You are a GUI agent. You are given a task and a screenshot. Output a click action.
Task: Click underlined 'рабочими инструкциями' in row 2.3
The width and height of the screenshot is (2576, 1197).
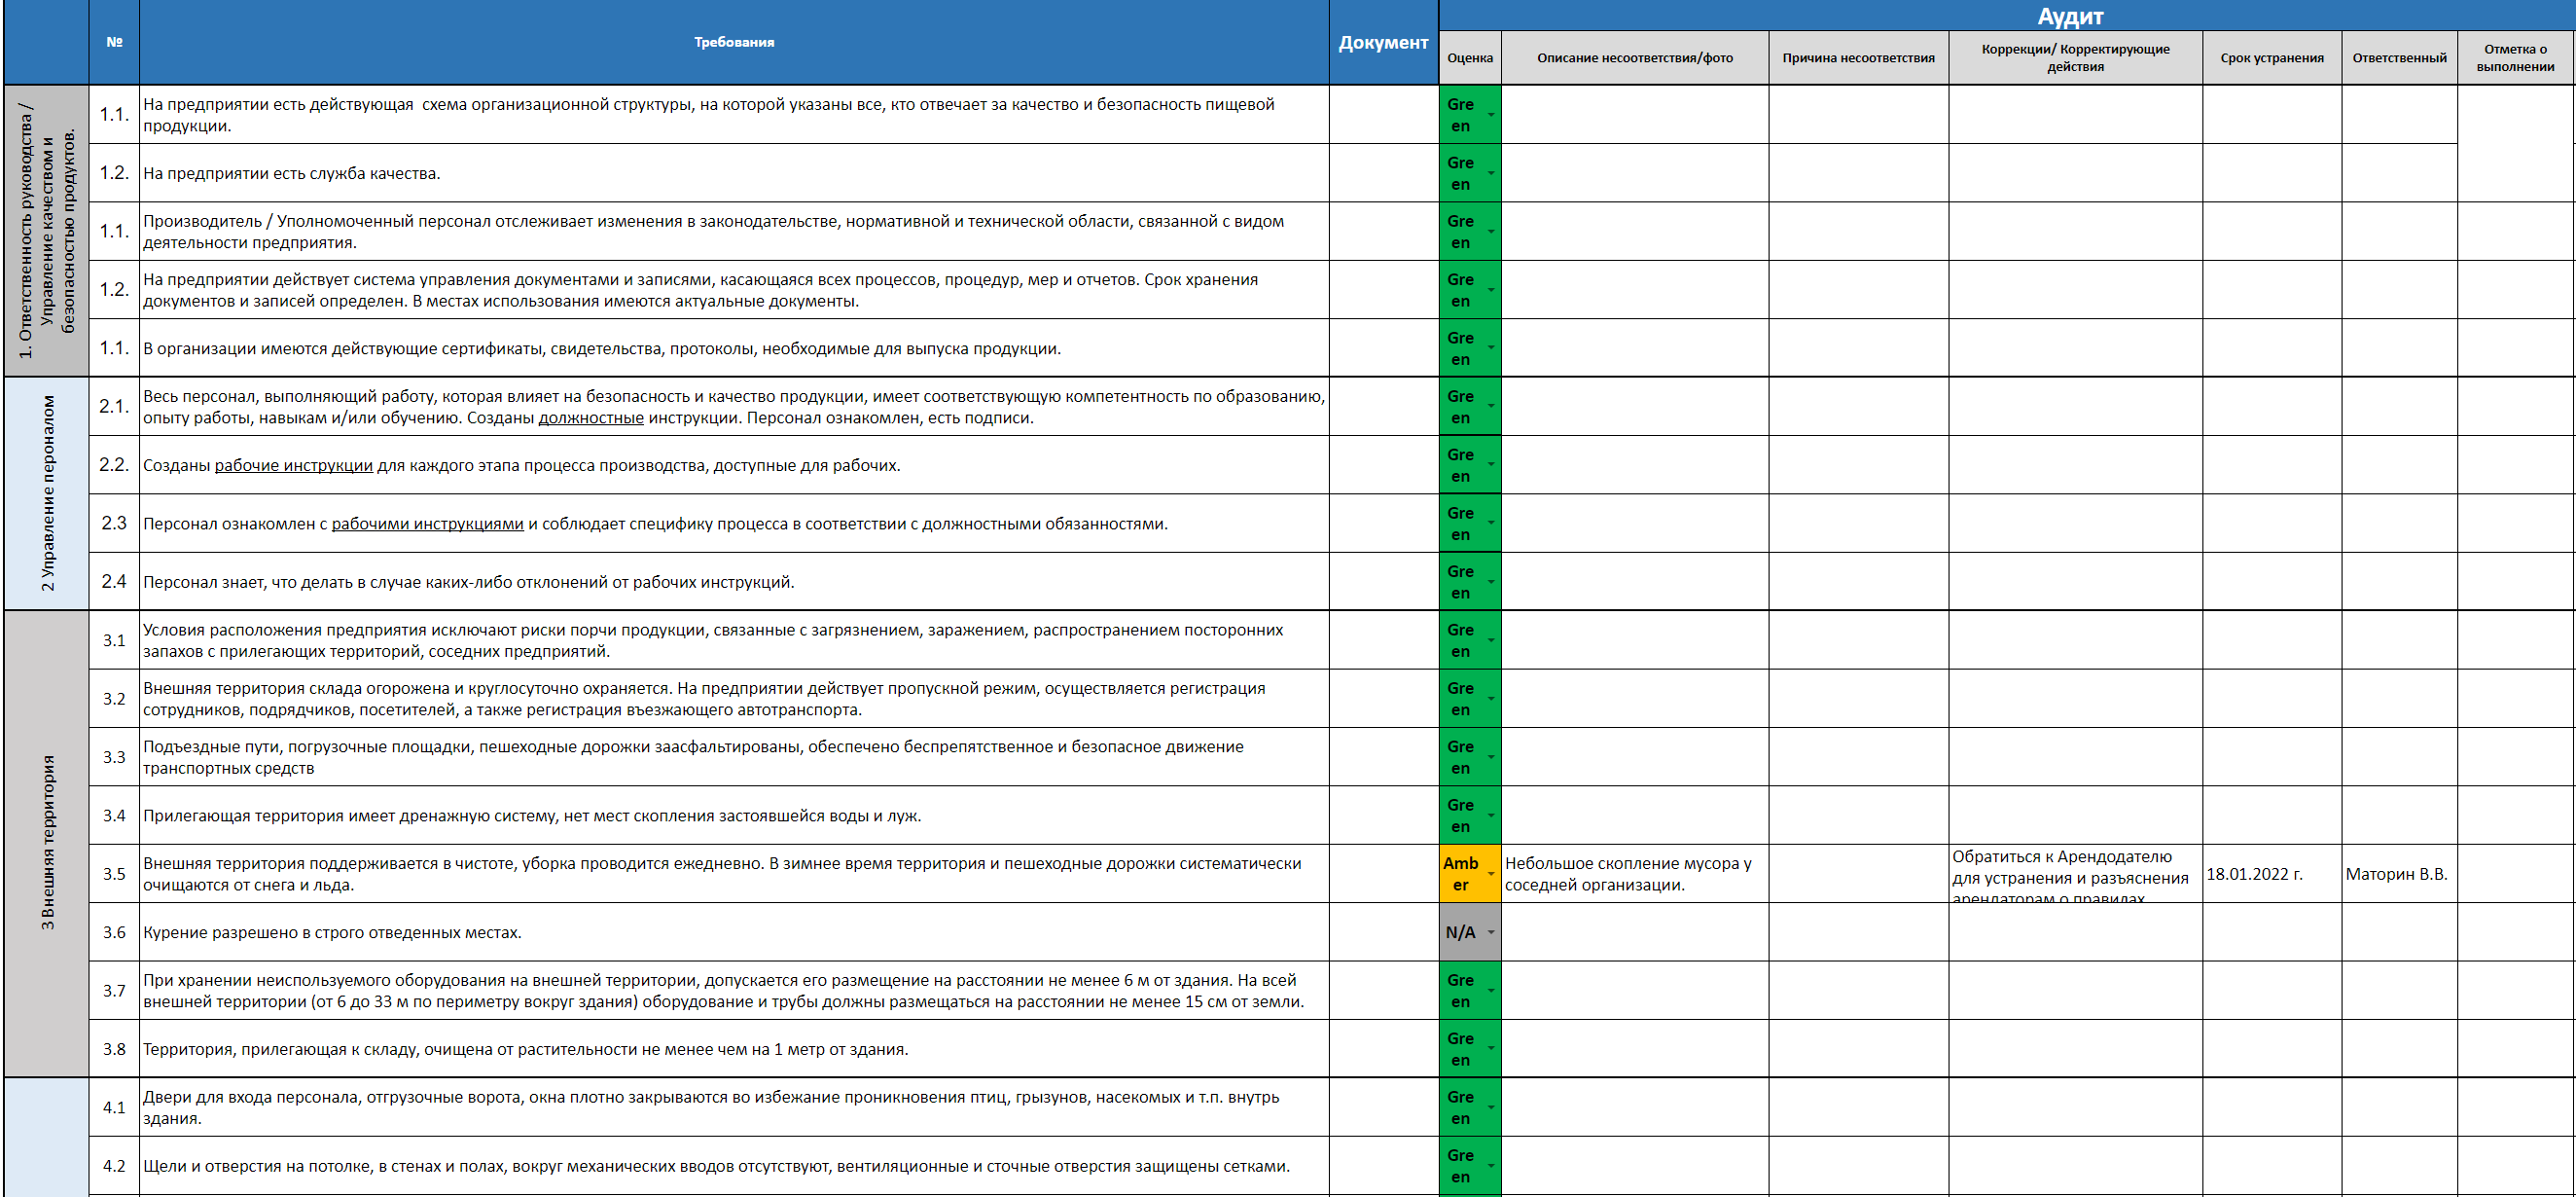[427, 524]
